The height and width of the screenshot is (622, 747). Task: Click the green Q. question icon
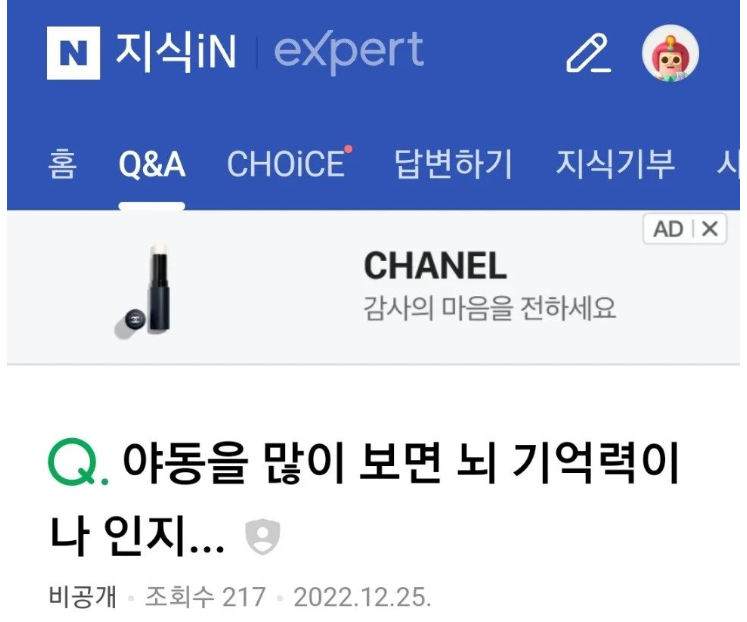click(x=78, y=462)
